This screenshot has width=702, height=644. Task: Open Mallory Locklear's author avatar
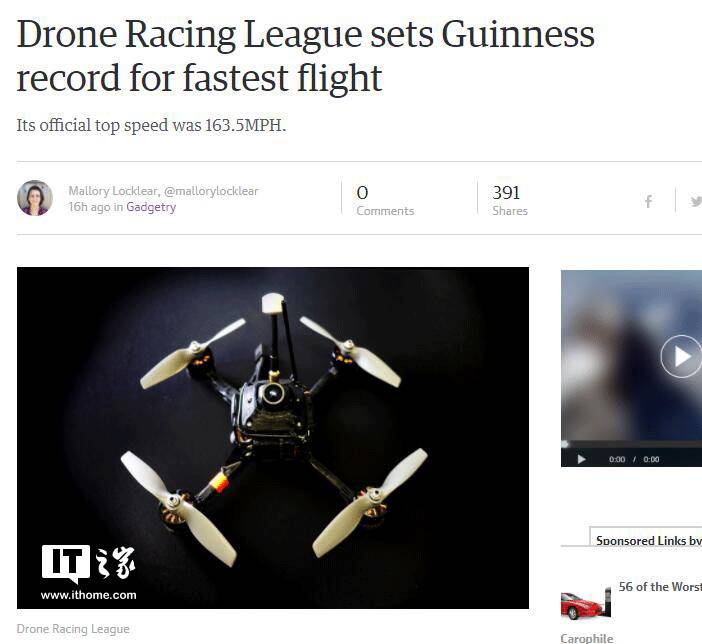click(35, 198)
